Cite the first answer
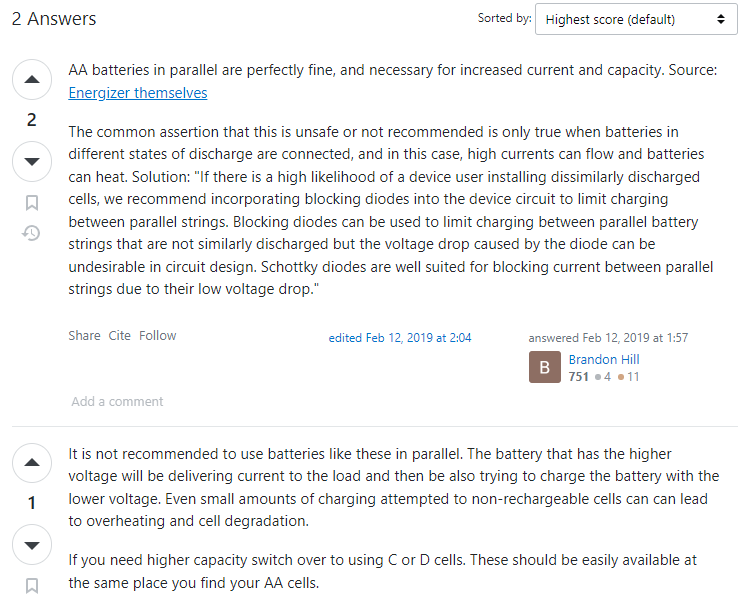 (119, 336)
